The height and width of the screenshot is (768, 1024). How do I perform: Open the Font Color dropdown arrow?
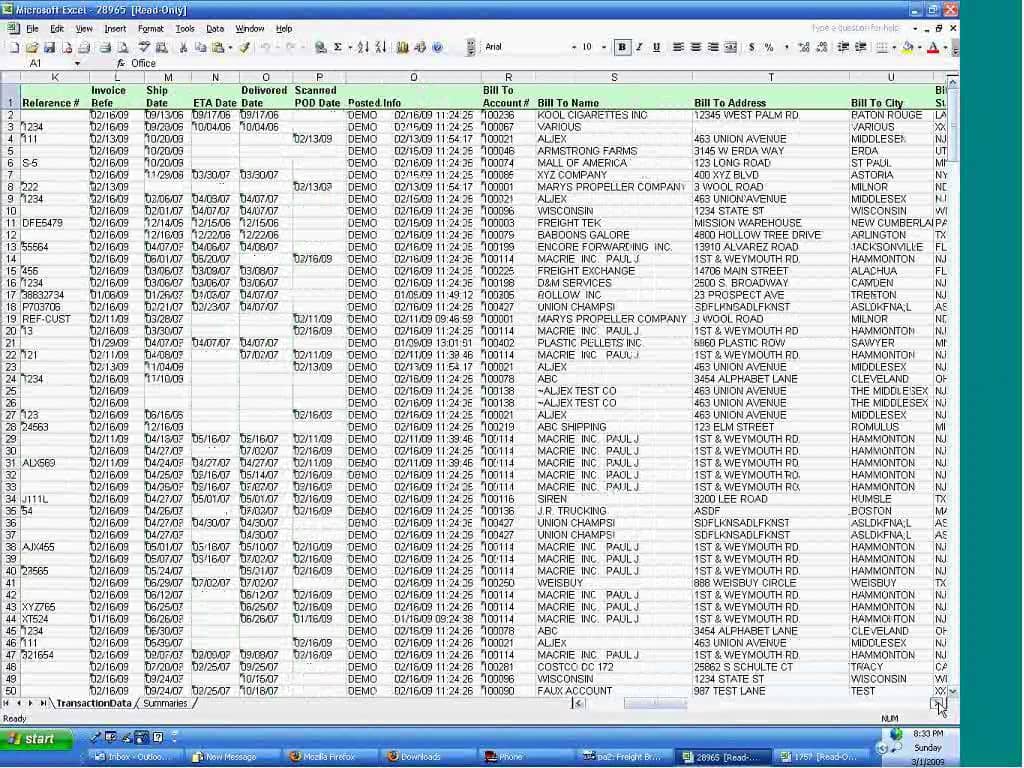[945, 47]
